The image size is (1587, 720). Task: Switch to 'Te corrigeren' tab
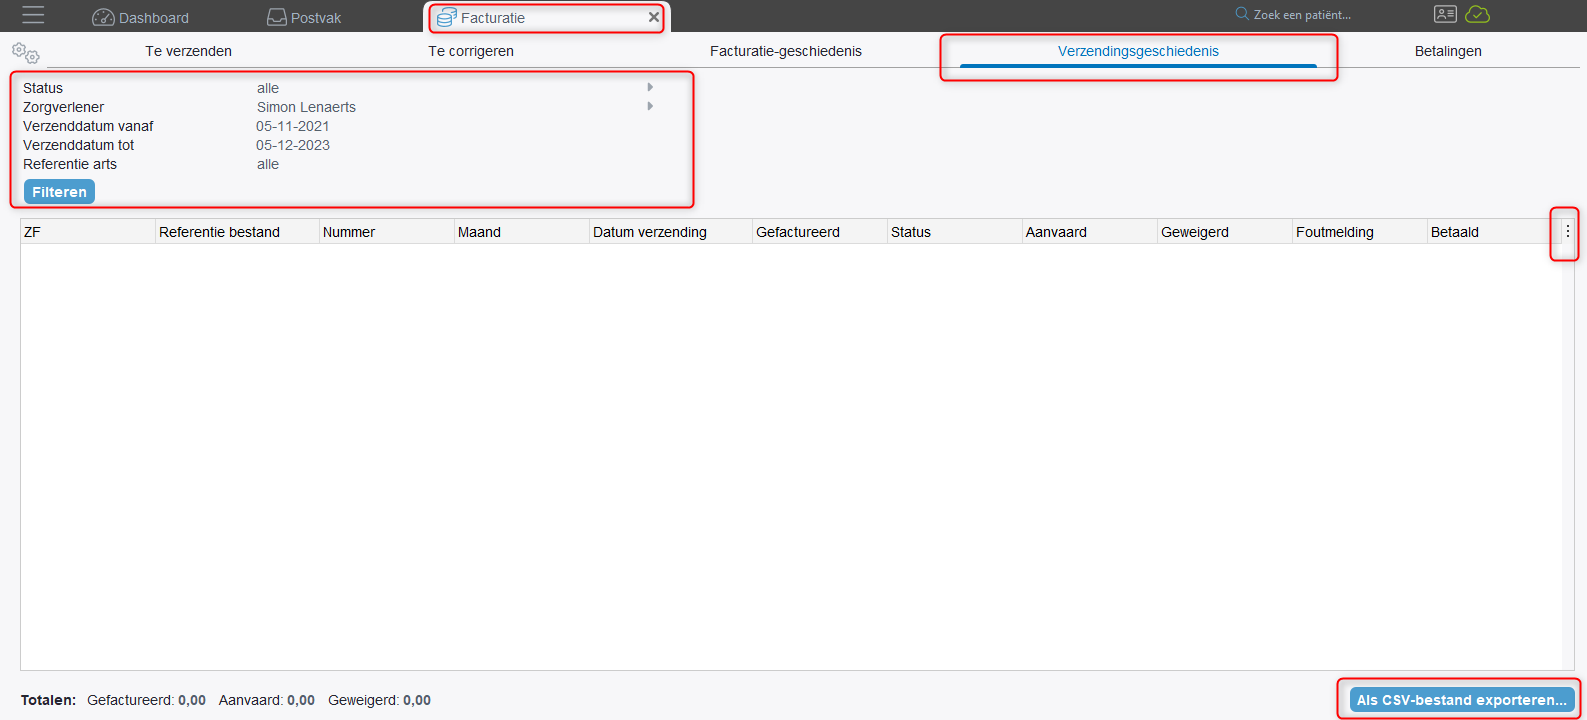point(471,51)
